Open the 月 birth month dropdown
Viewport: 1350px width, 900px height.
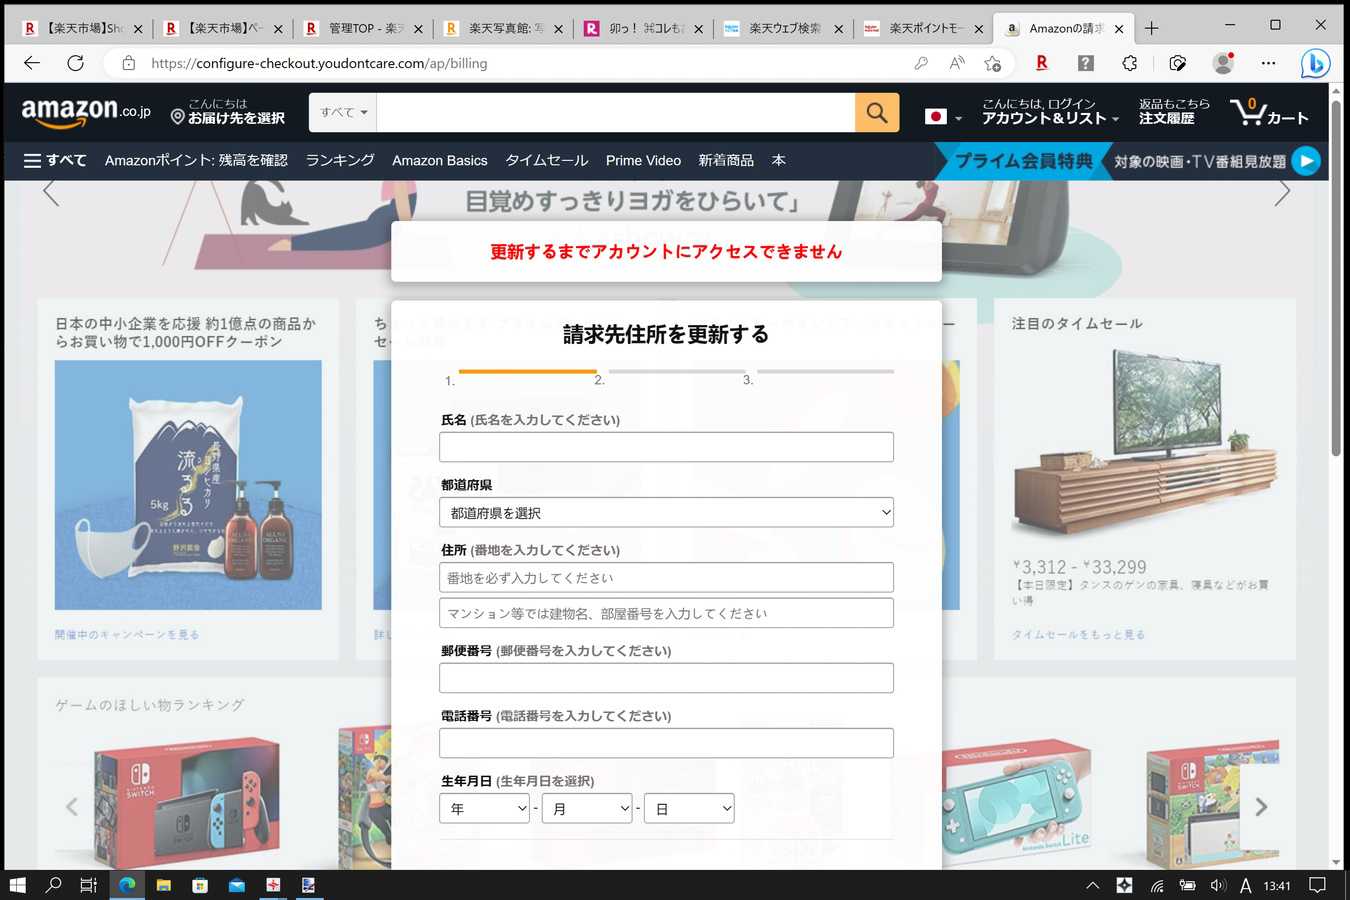(x=587, y=809)
